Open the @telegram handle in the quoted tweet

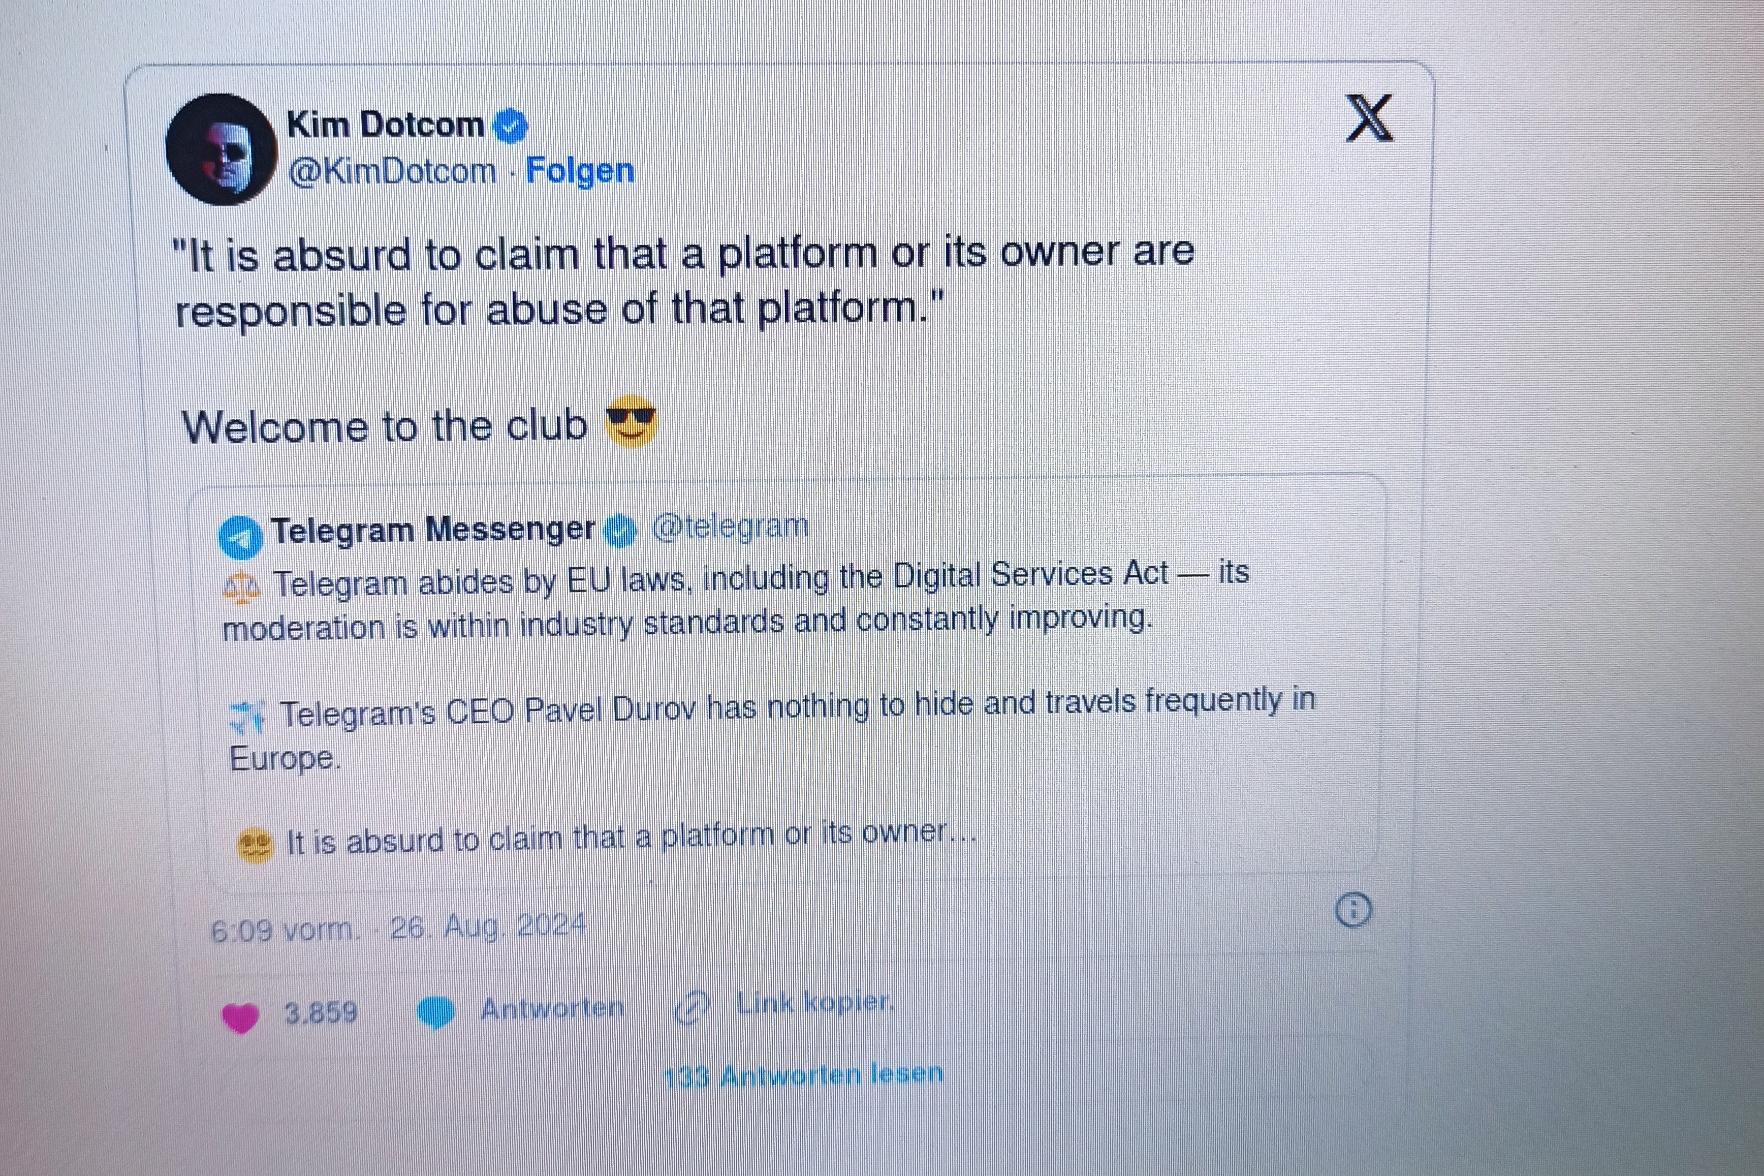coord(730,526)
